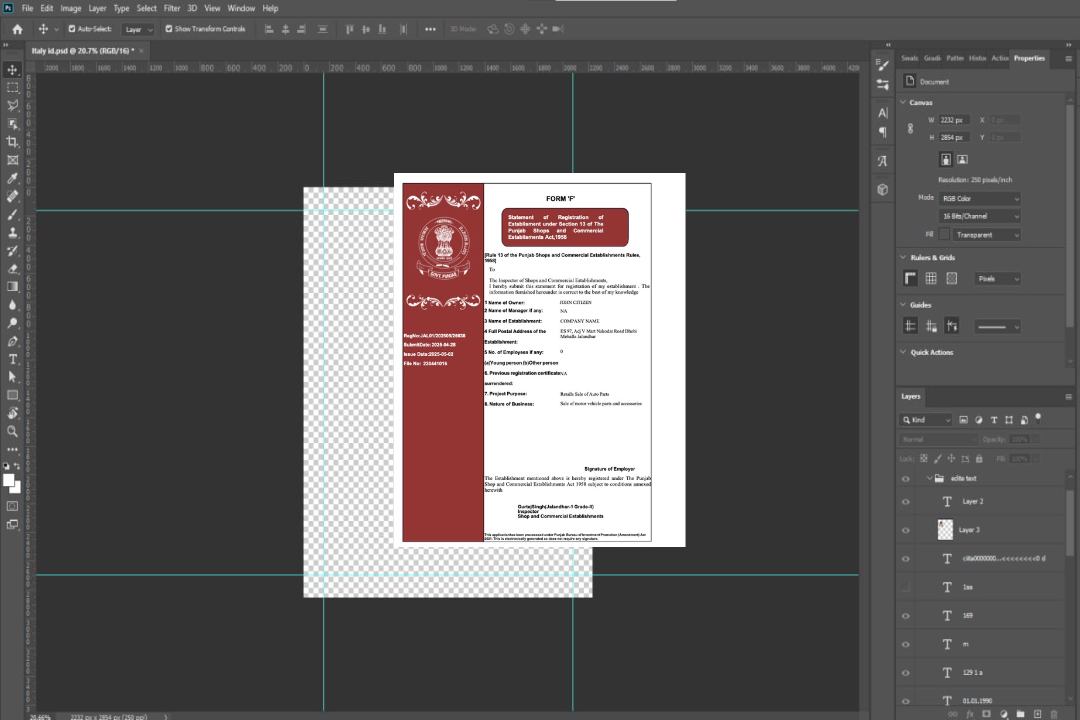This screenshot has height=720, width=1080.
Task: Switch to the Properties tab
Action: point(1029,59)
